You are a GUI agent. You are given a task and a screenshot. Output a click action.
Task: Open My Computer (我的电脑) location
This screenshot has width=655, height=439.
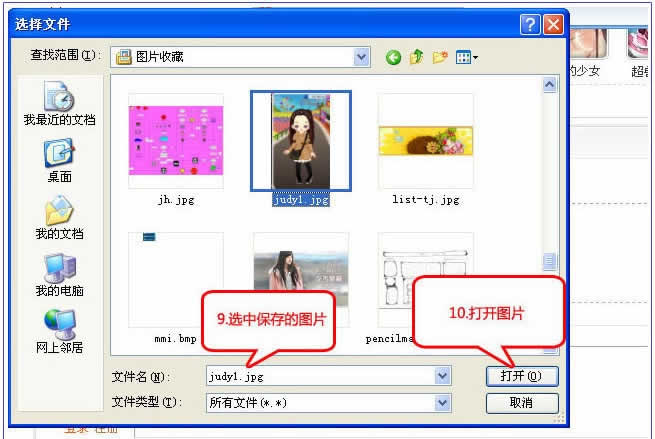click(x=59, y=274)
